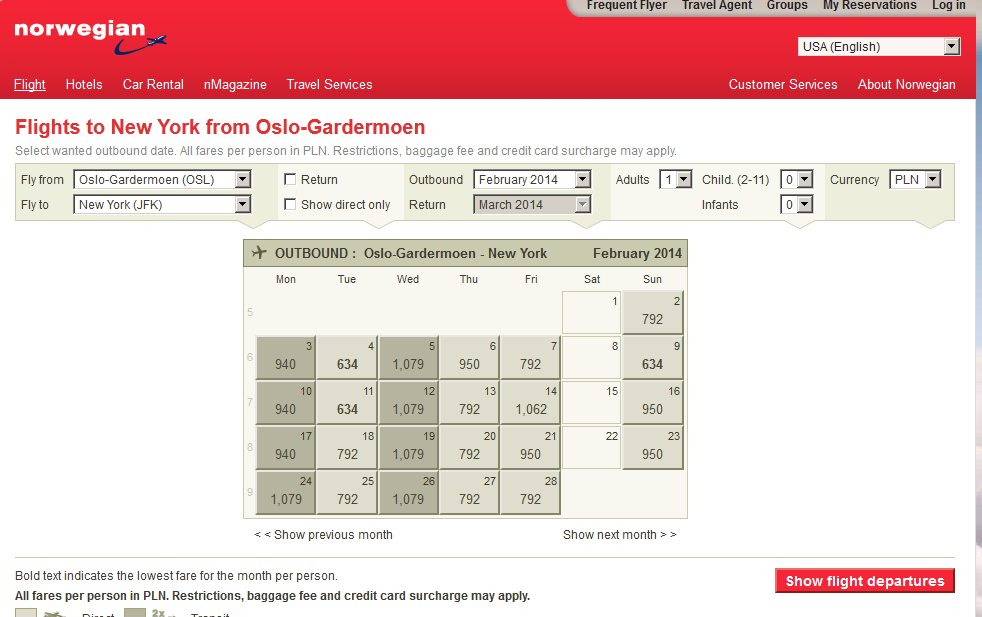Image resolution: width=982 pixels, height=617 pixels.
Task: Open the Fly to New York dropdown
Action: click(162, 204)
